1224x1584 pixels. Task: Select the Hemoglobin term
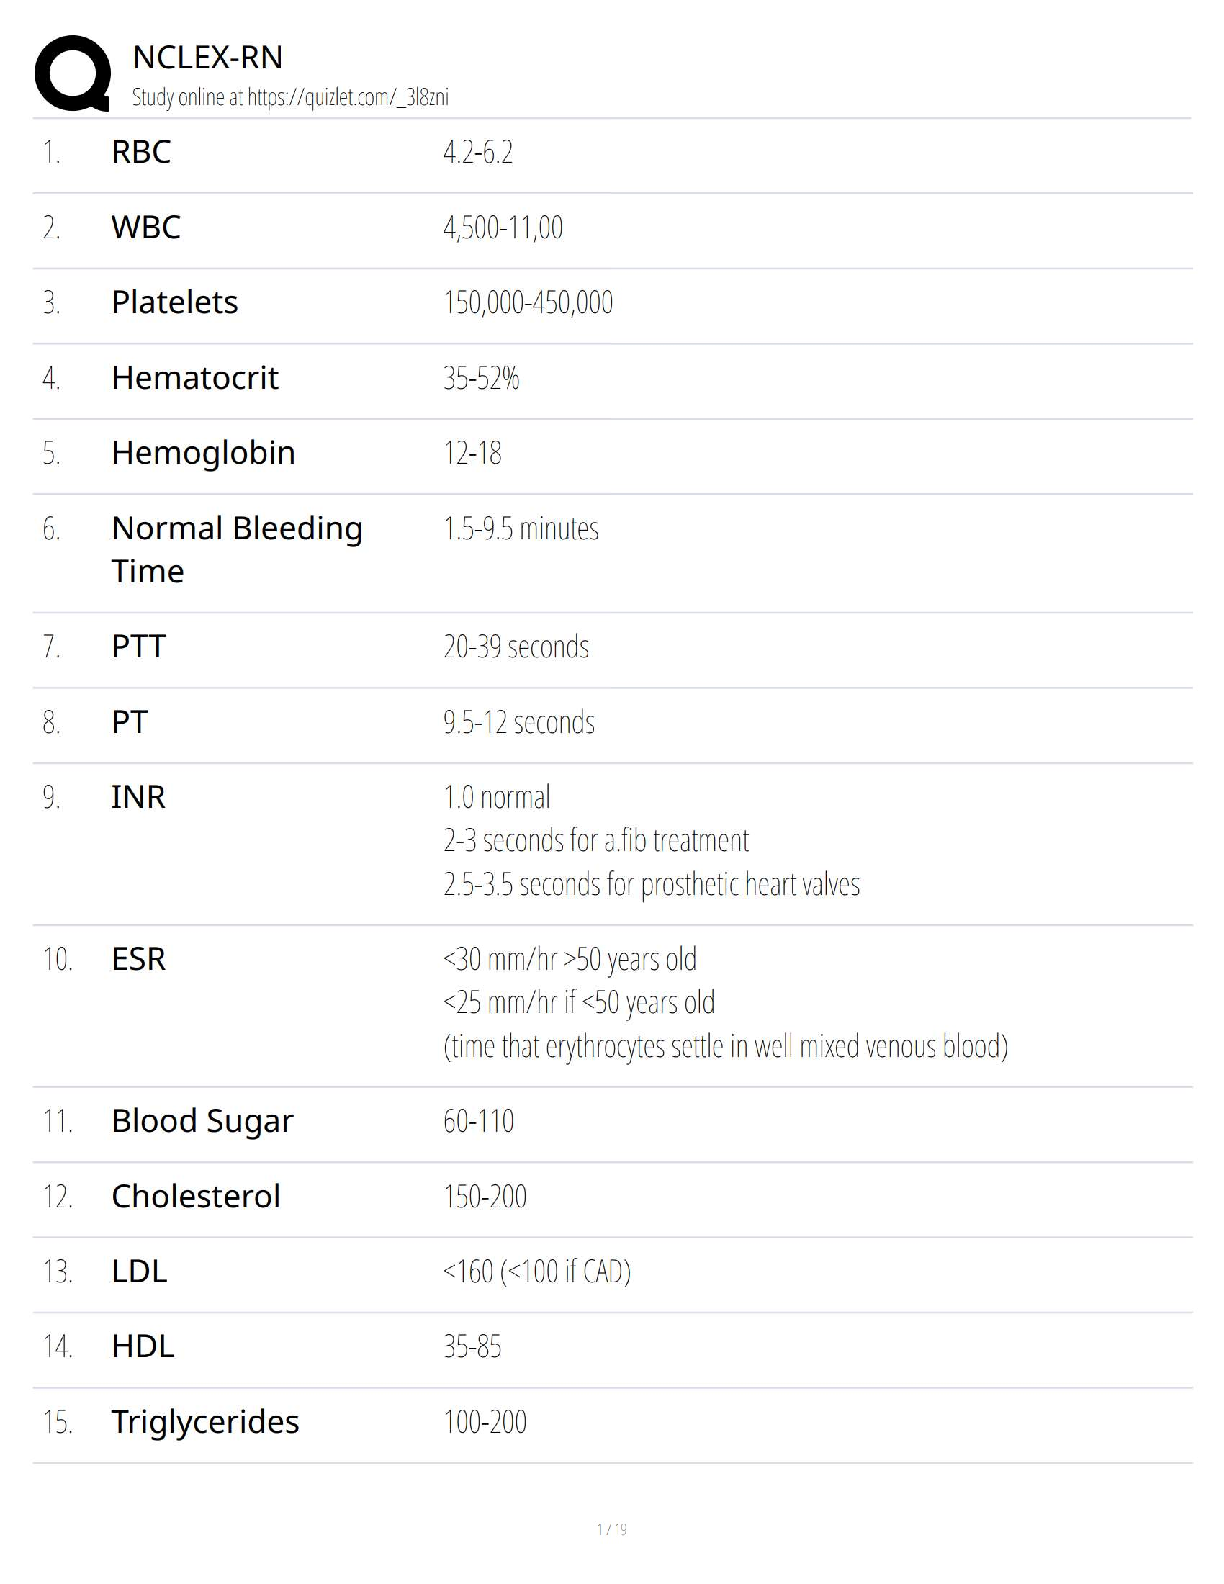203,453
